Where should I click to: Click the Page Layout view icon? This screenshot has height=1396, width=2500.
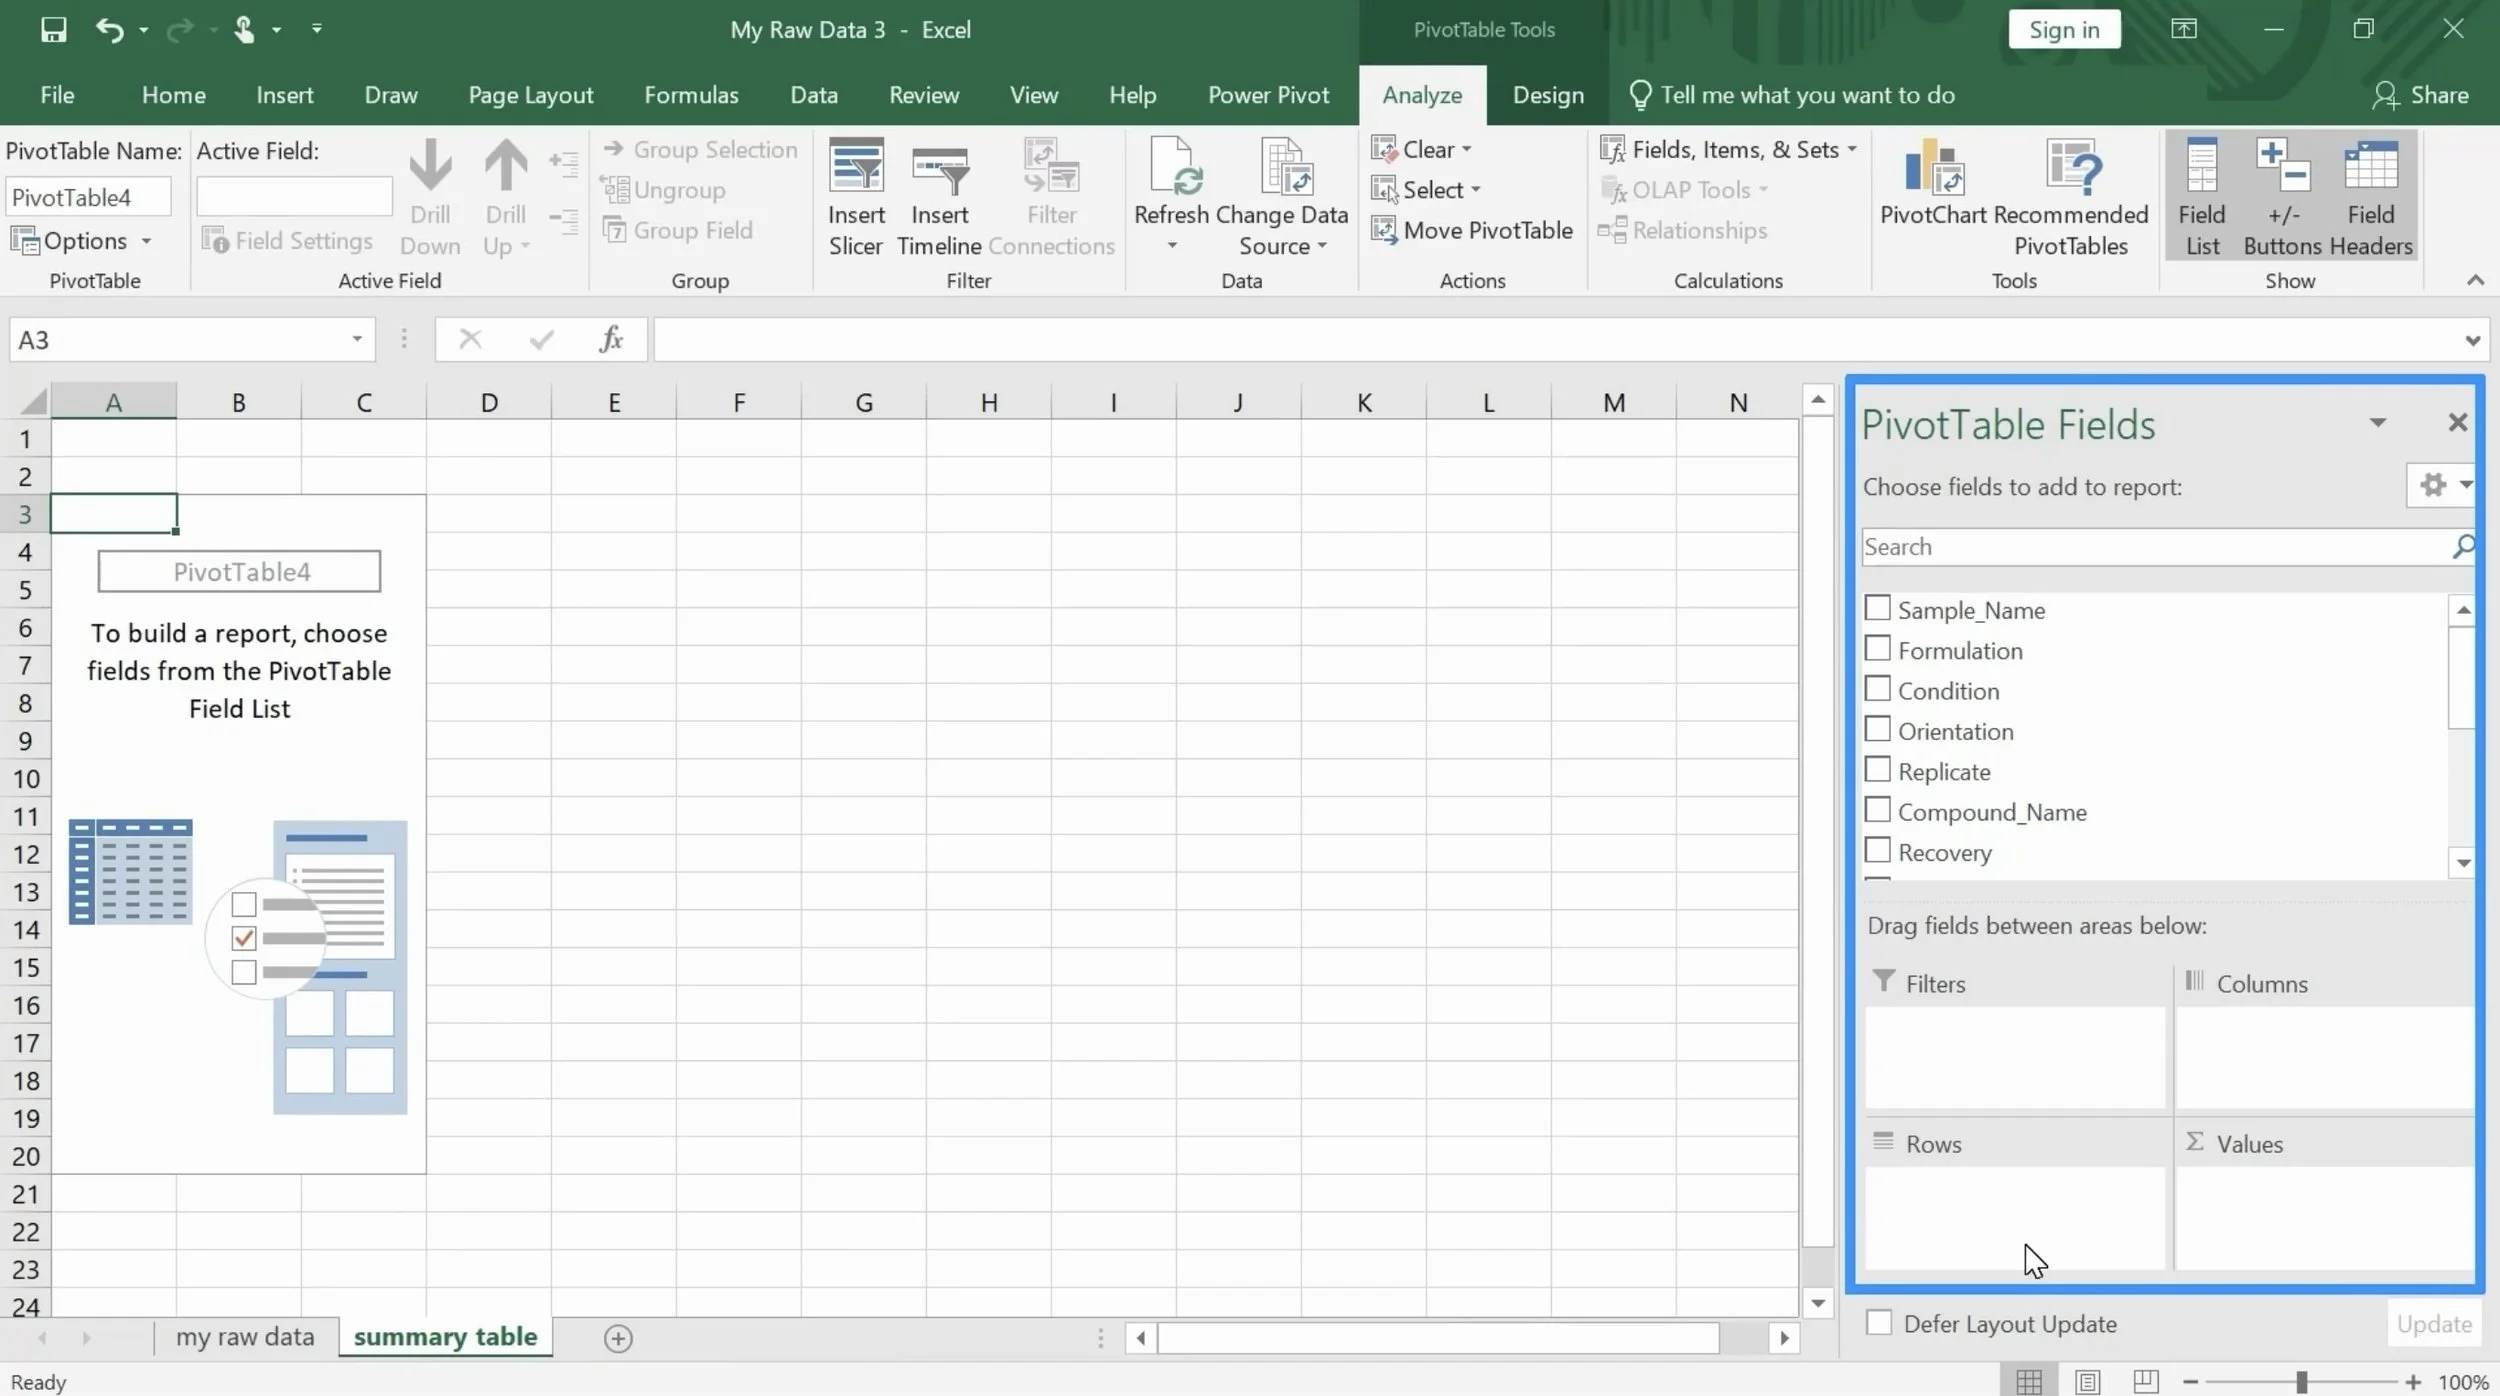(2087, 1382)
